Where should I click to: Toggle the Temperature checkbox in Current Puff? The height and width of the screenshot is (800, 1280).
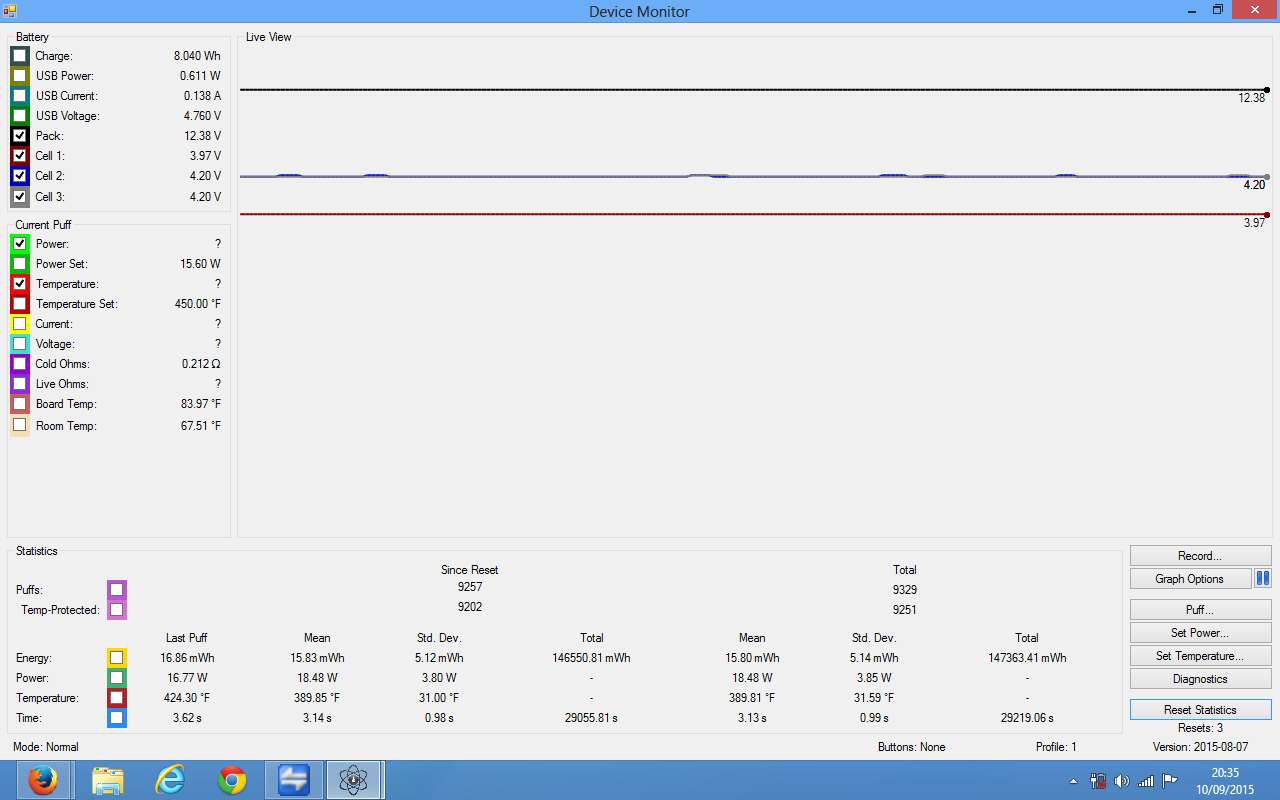tap(20, 284)
